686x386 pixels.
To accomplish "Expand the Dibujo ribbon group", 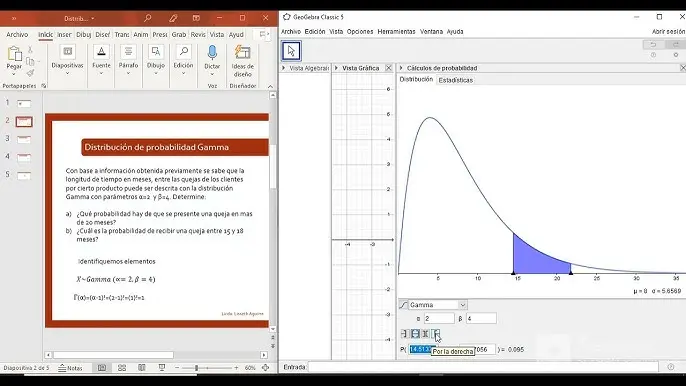I will pyautogui.click(x=156, y=74).
